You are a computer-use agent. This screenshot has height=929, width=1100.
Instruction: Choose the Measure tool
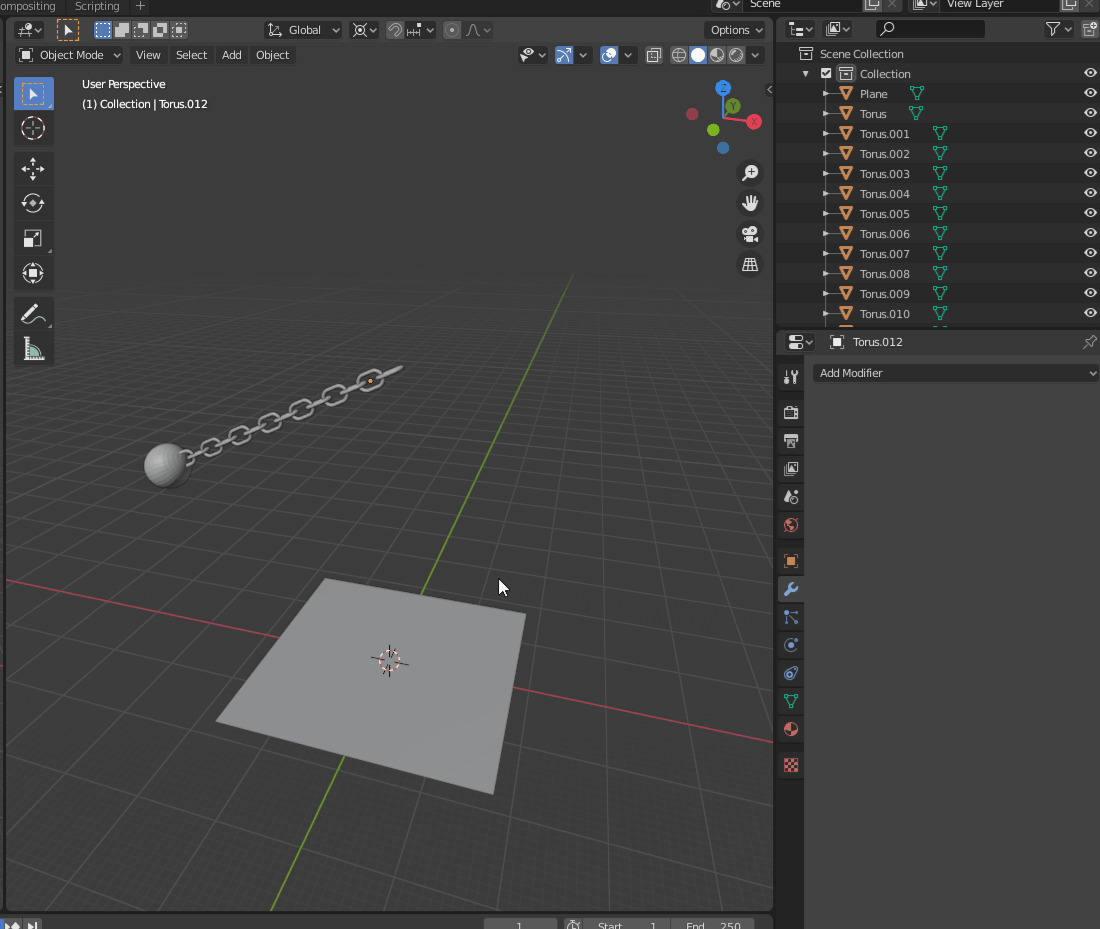tap(33, 349)
